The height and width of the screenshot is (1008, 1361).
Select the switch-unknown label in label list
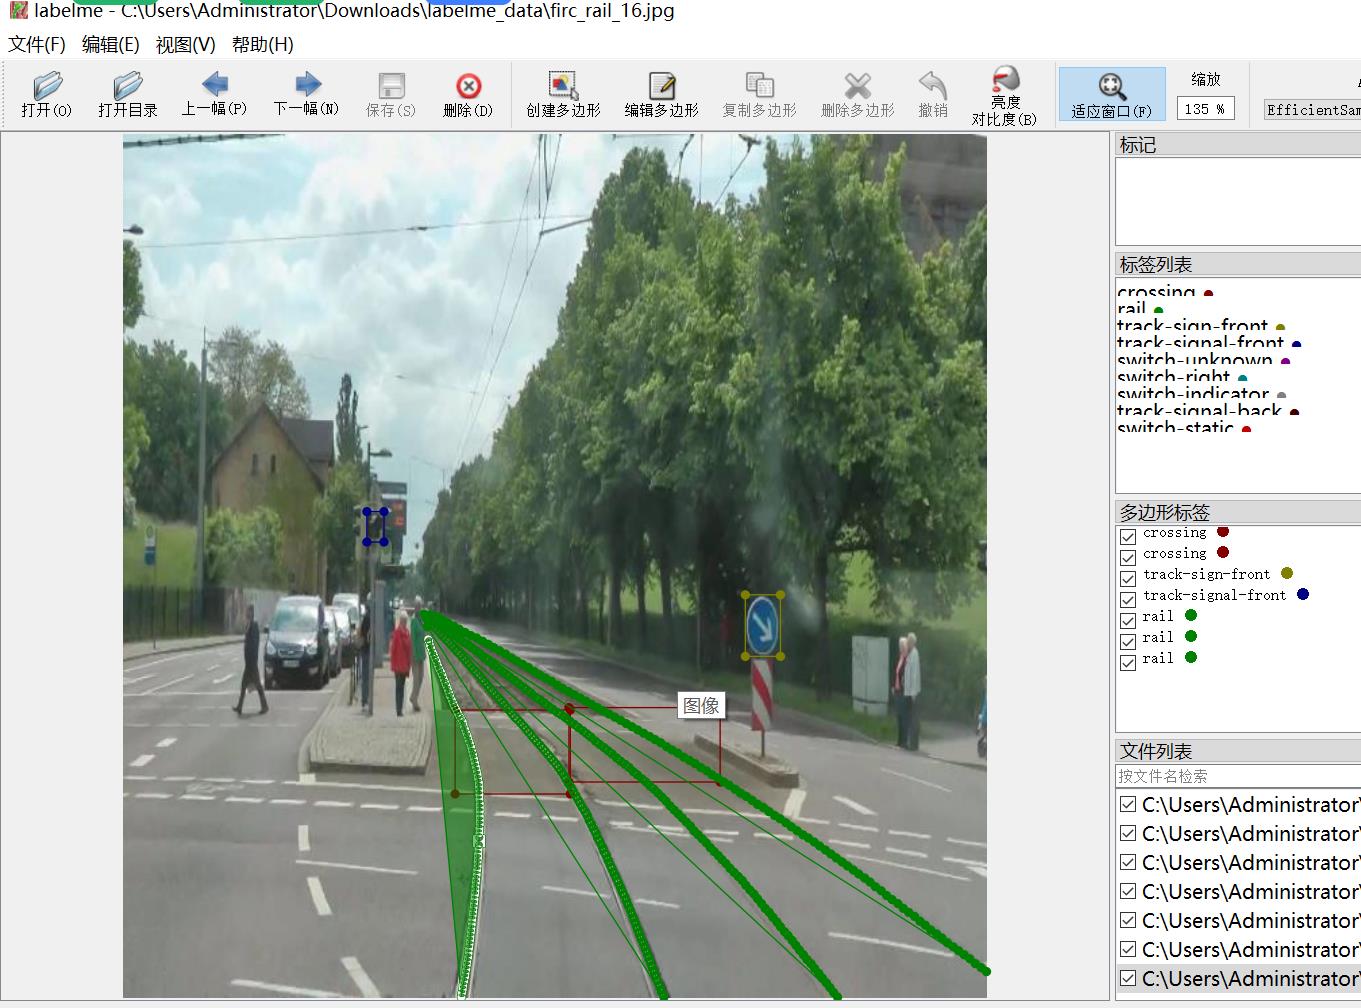1194,361
